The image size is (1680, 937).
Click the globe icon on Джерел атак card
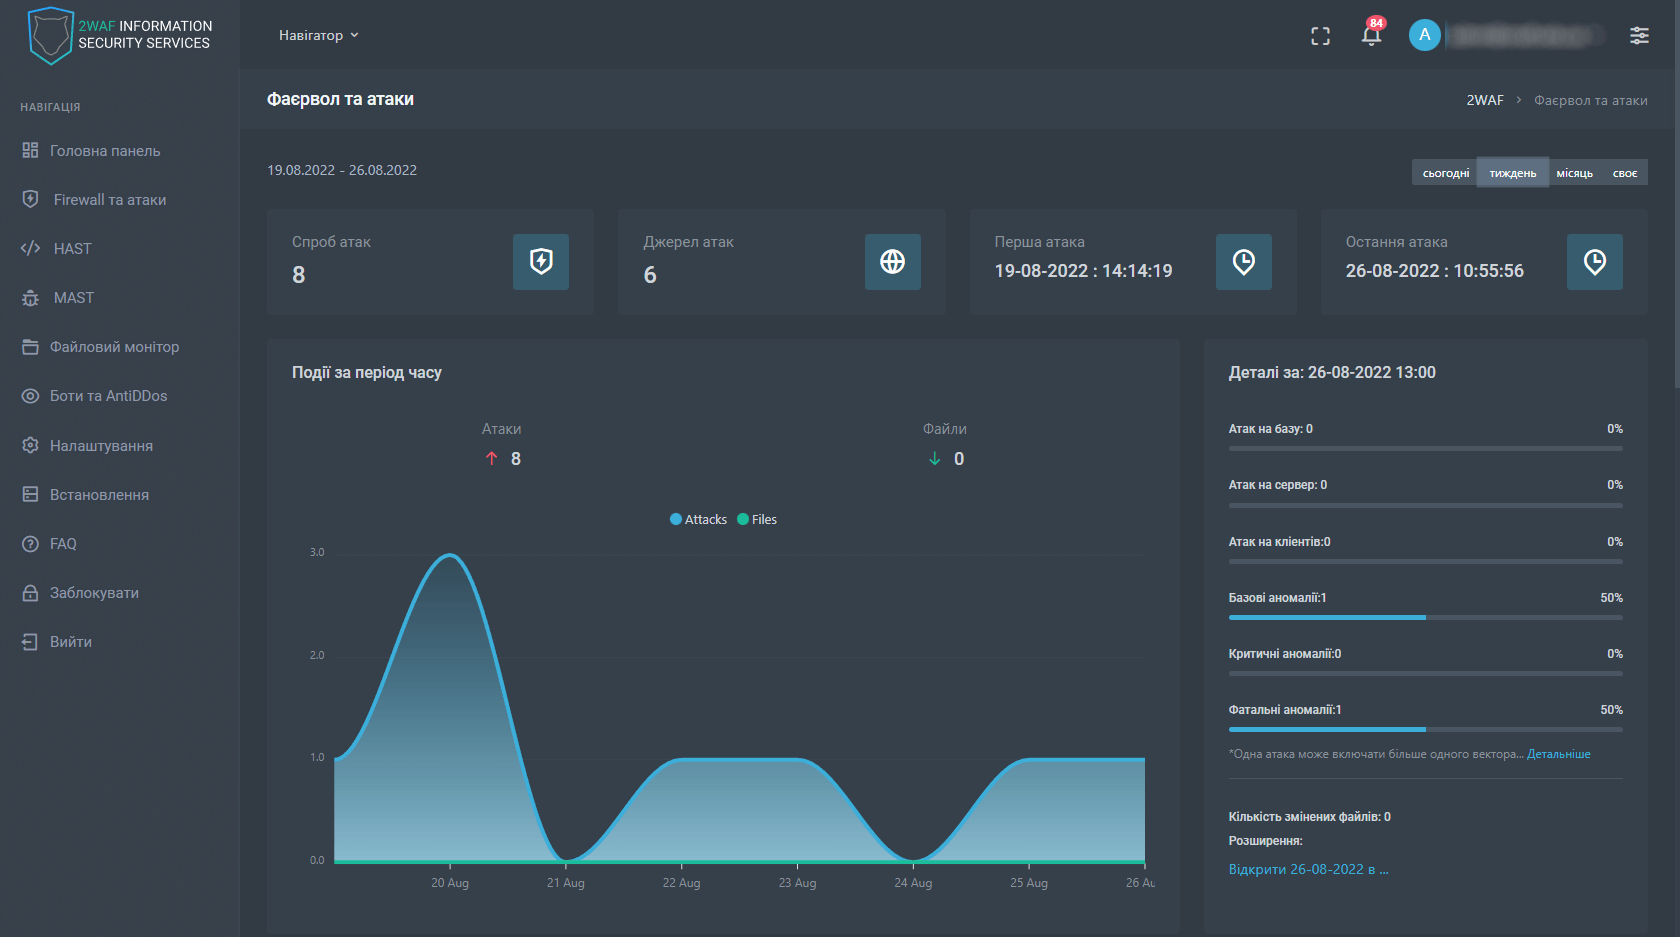pyautogui.click(x=892, y=262)
